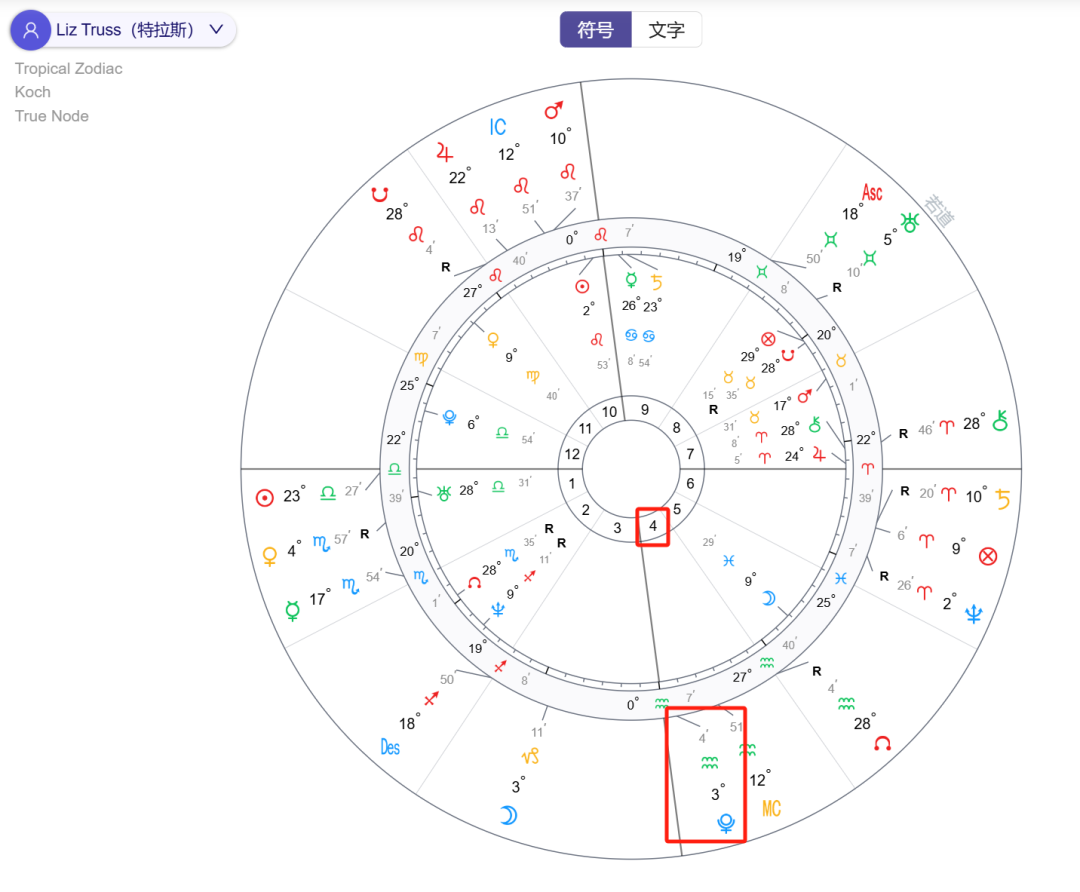Screen dimensions: 1080x892
Task: Select the True Node label
Action: (52, 116)
